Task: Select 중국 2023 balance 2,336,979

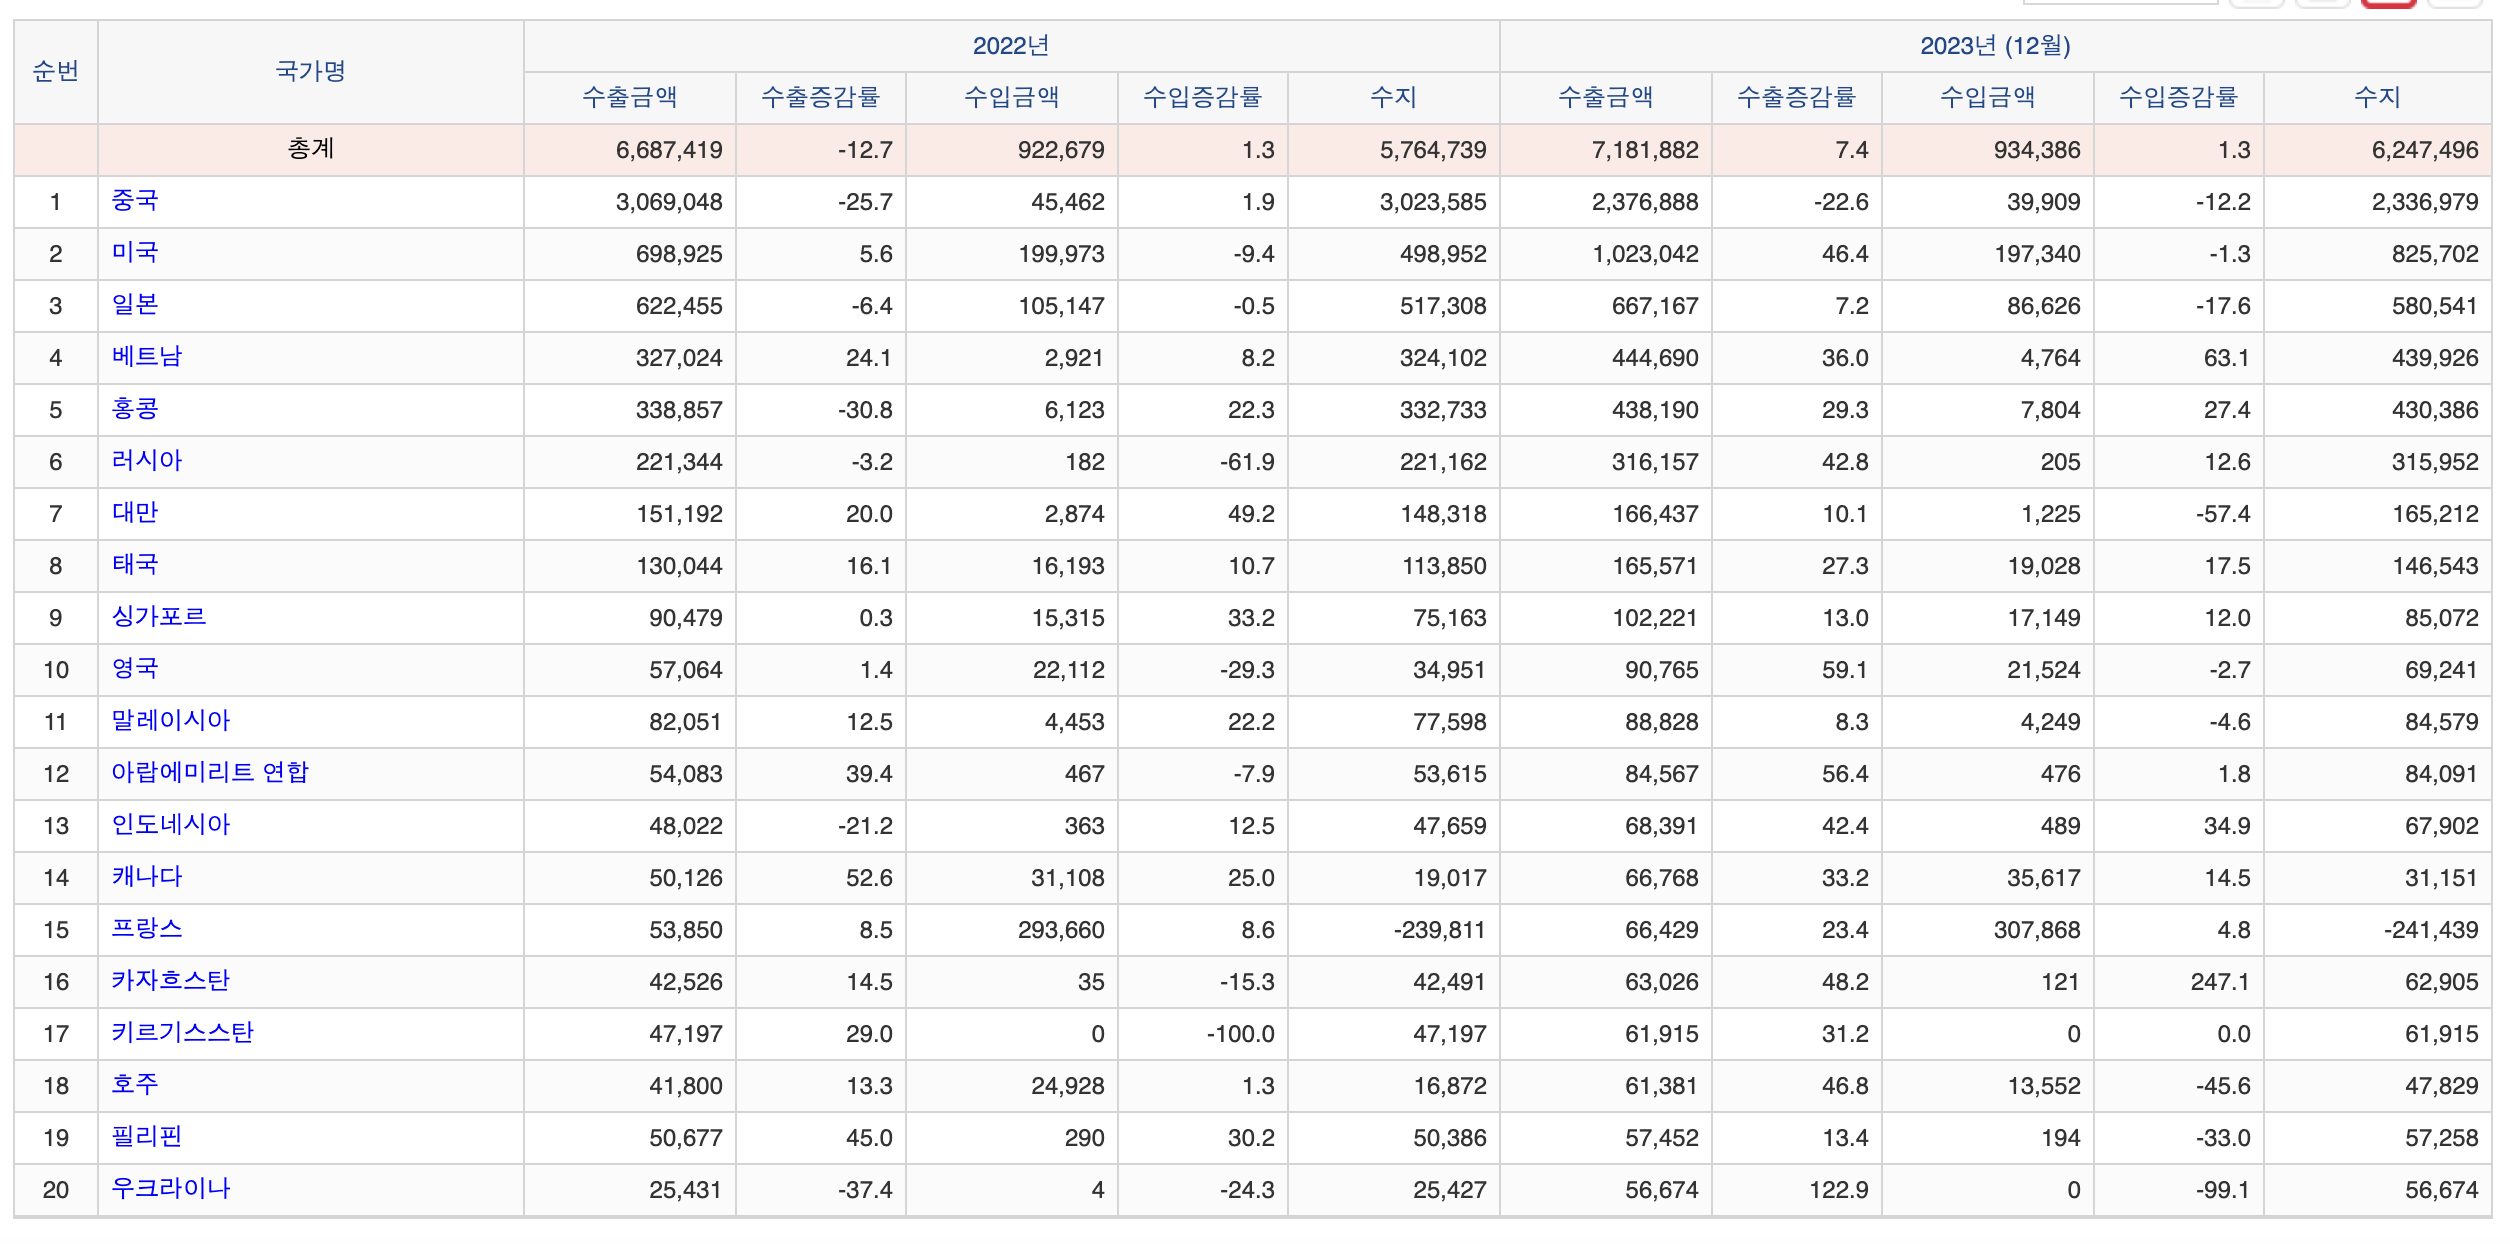Action: (2425, 202)
